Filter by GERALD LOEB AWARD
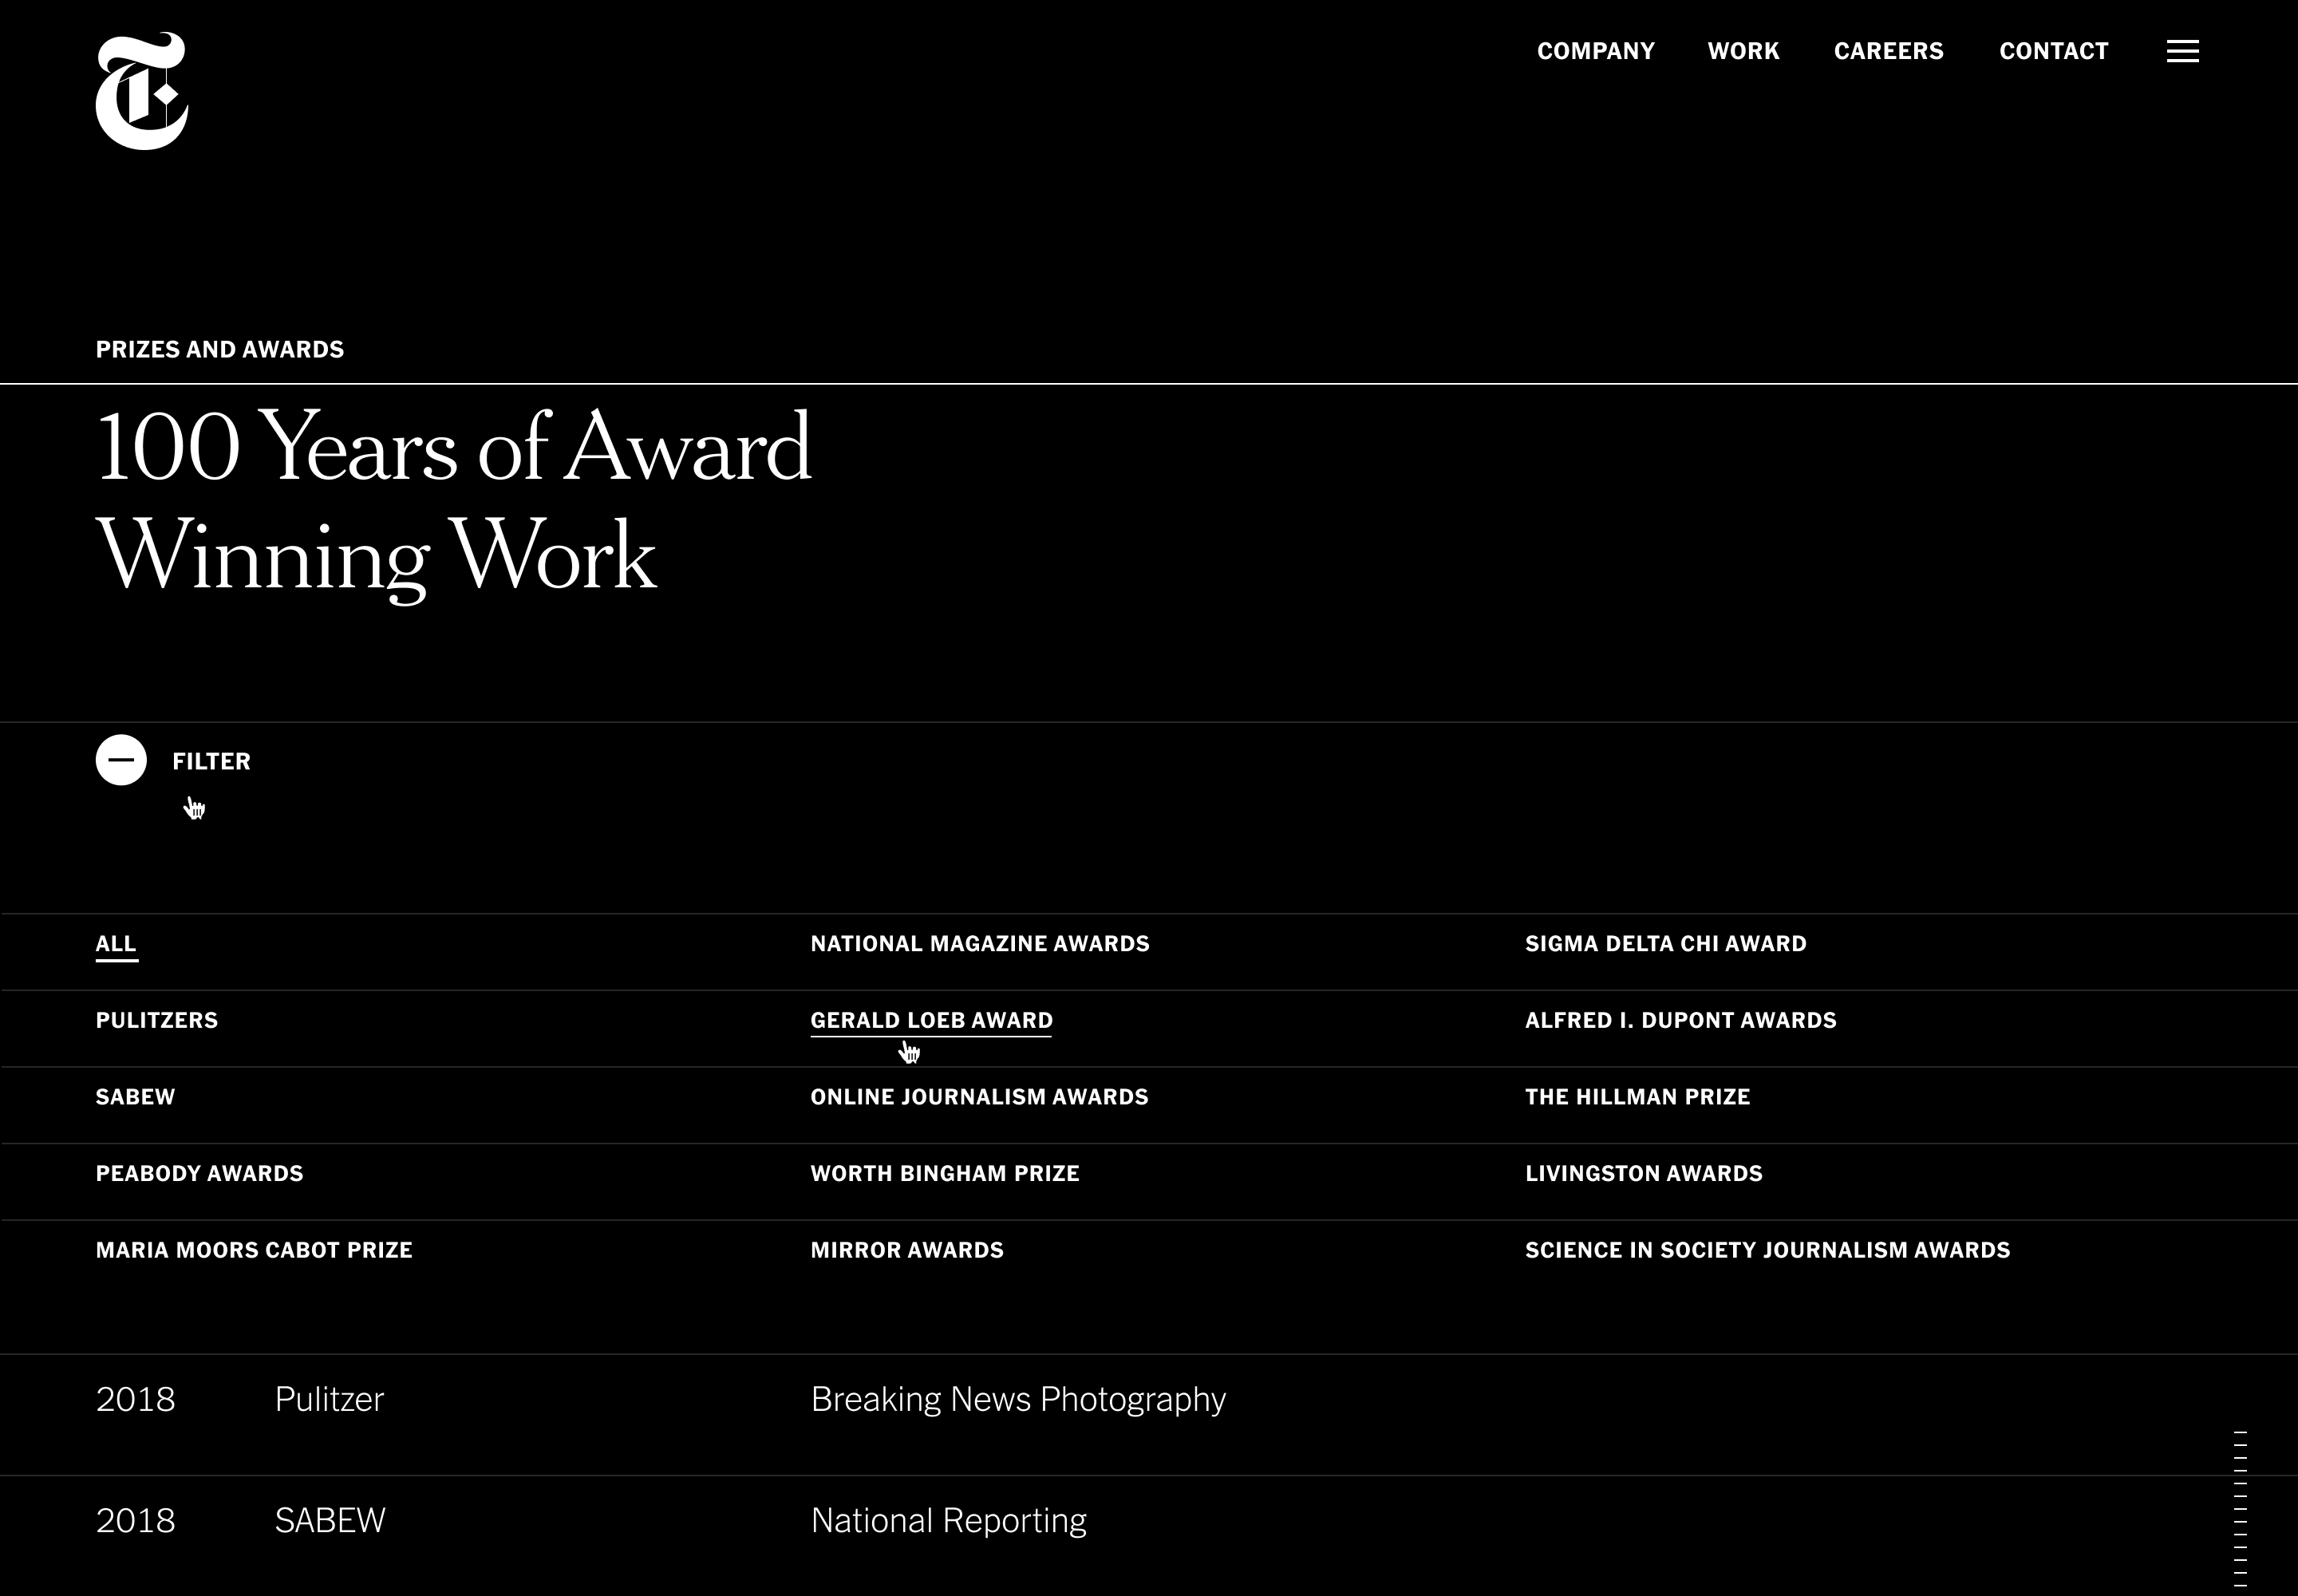The width and height of the screenshot is (2298, 1596). coord(931,1020)
